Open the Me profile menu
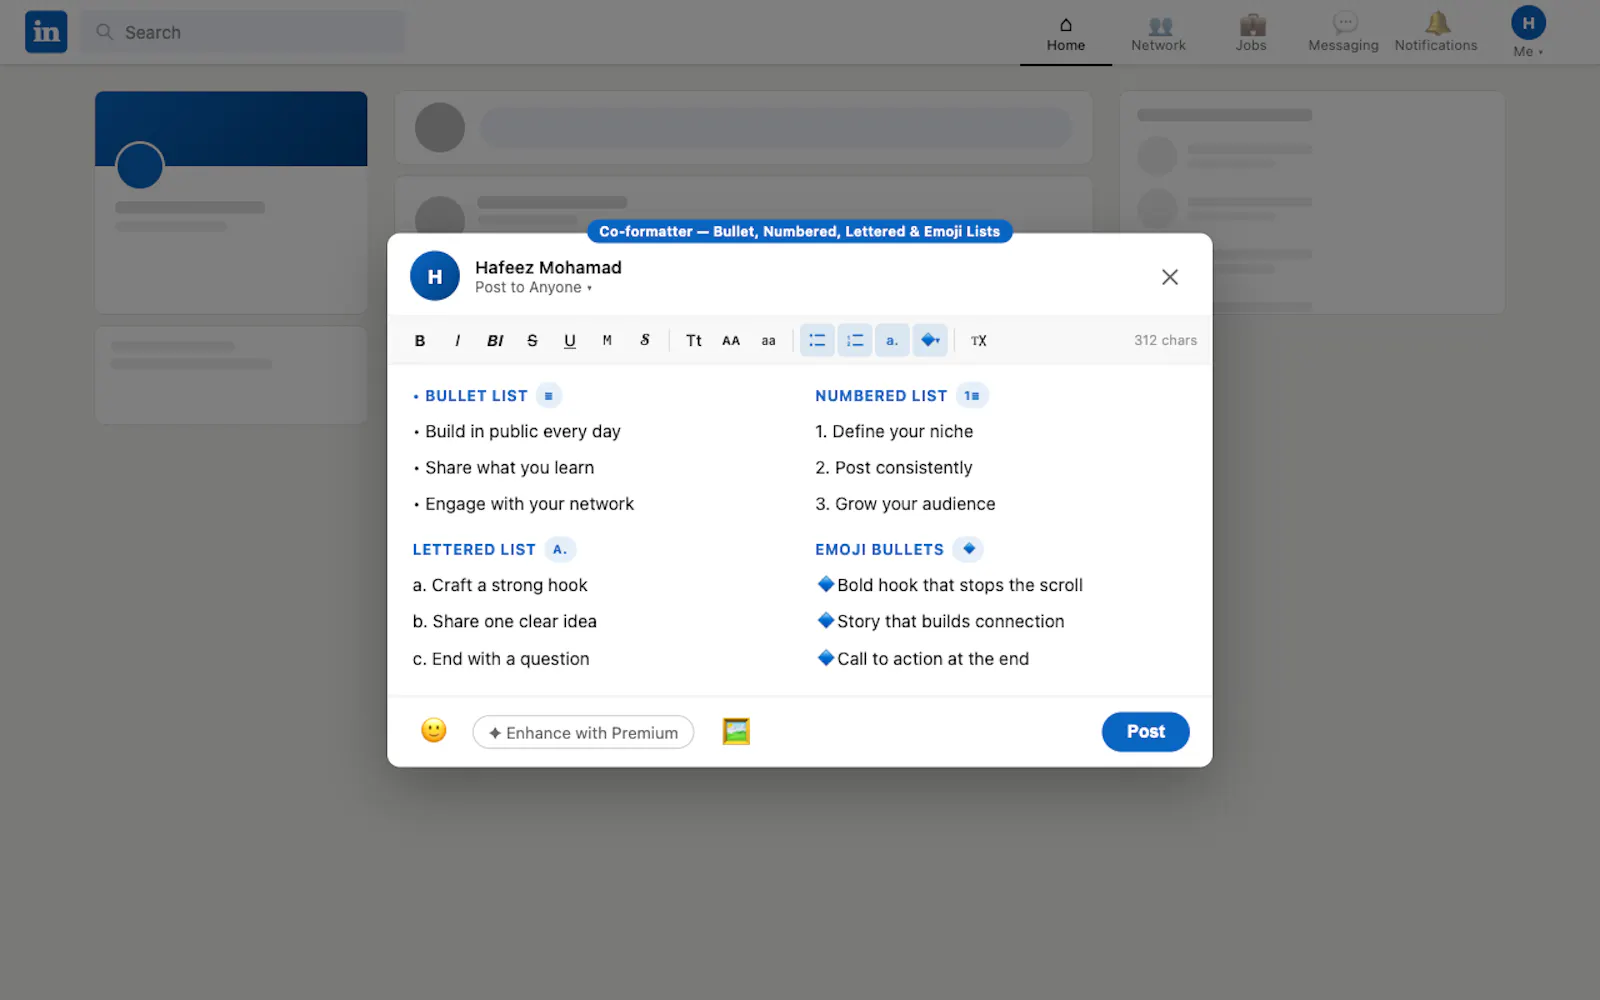The width and height of the screenshot is (1600, 1000). click(x=1528, y=33)
